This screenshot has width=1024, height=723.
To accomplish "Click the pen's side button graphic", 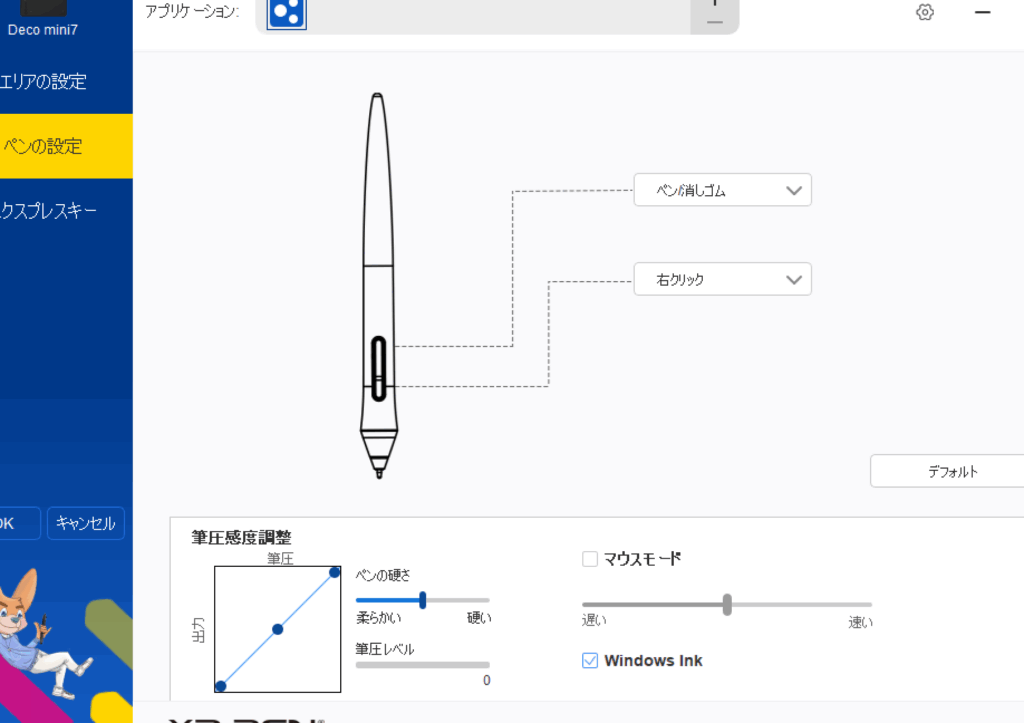I will pyautogui.click(x=379, y=368).
